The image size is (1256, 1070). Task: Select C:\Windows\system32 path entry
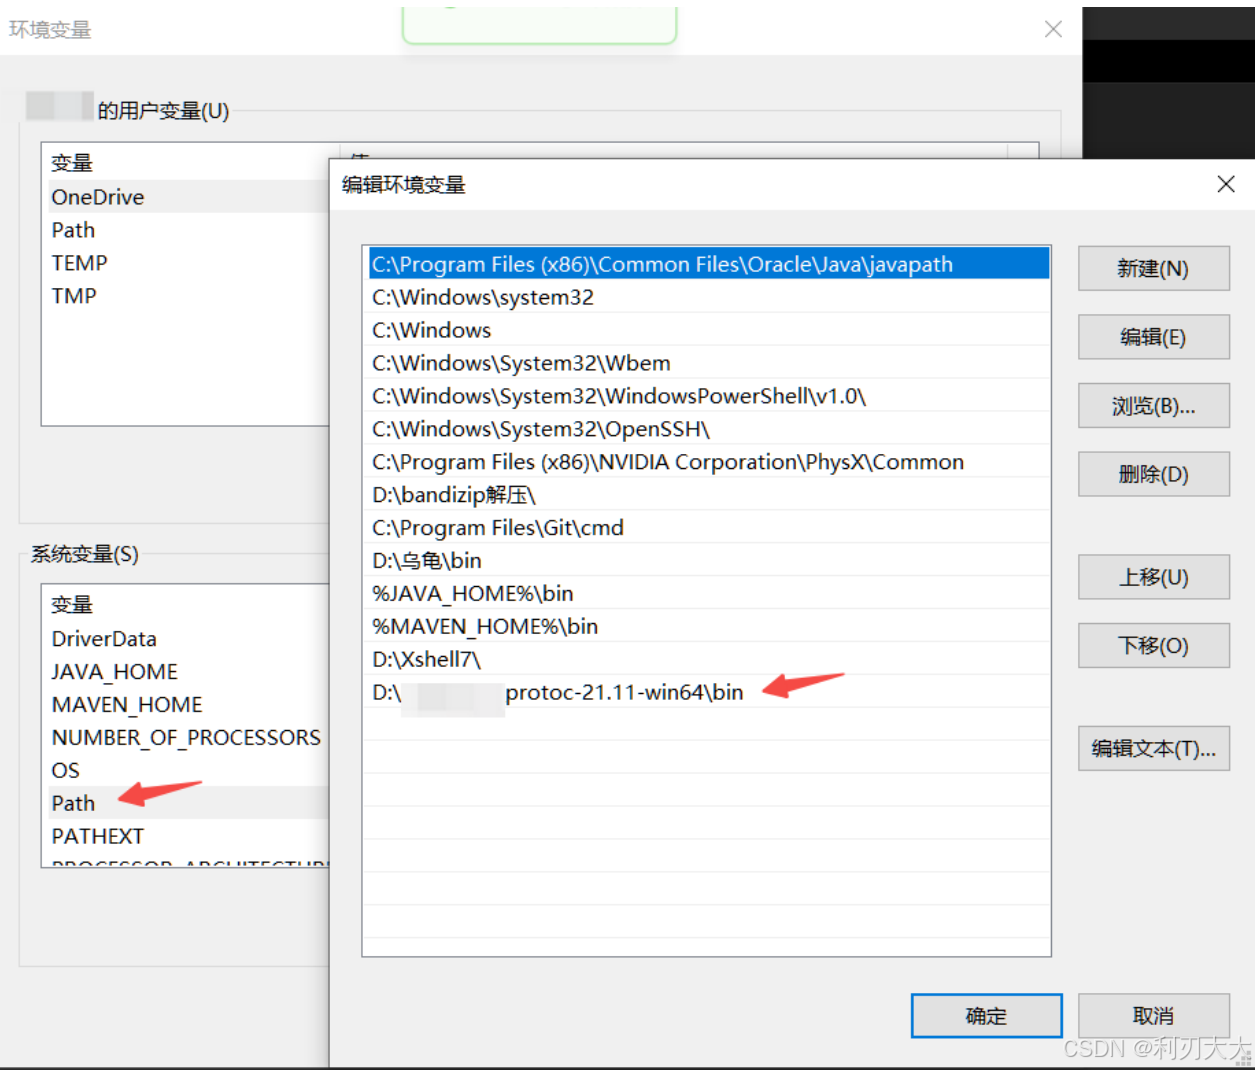click(709, 297)
